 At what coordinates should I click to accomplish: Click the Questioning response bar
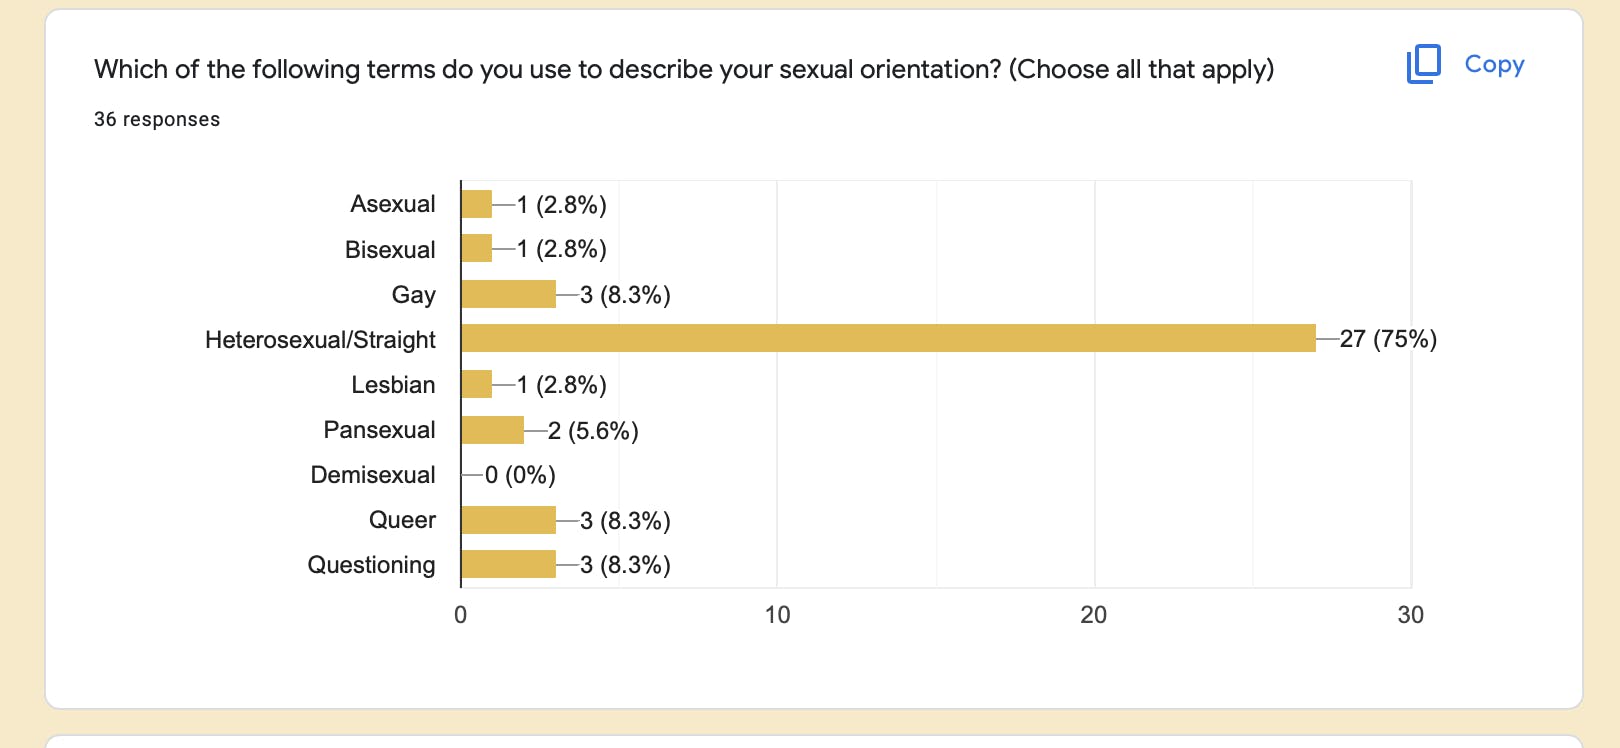click(508, 564)
